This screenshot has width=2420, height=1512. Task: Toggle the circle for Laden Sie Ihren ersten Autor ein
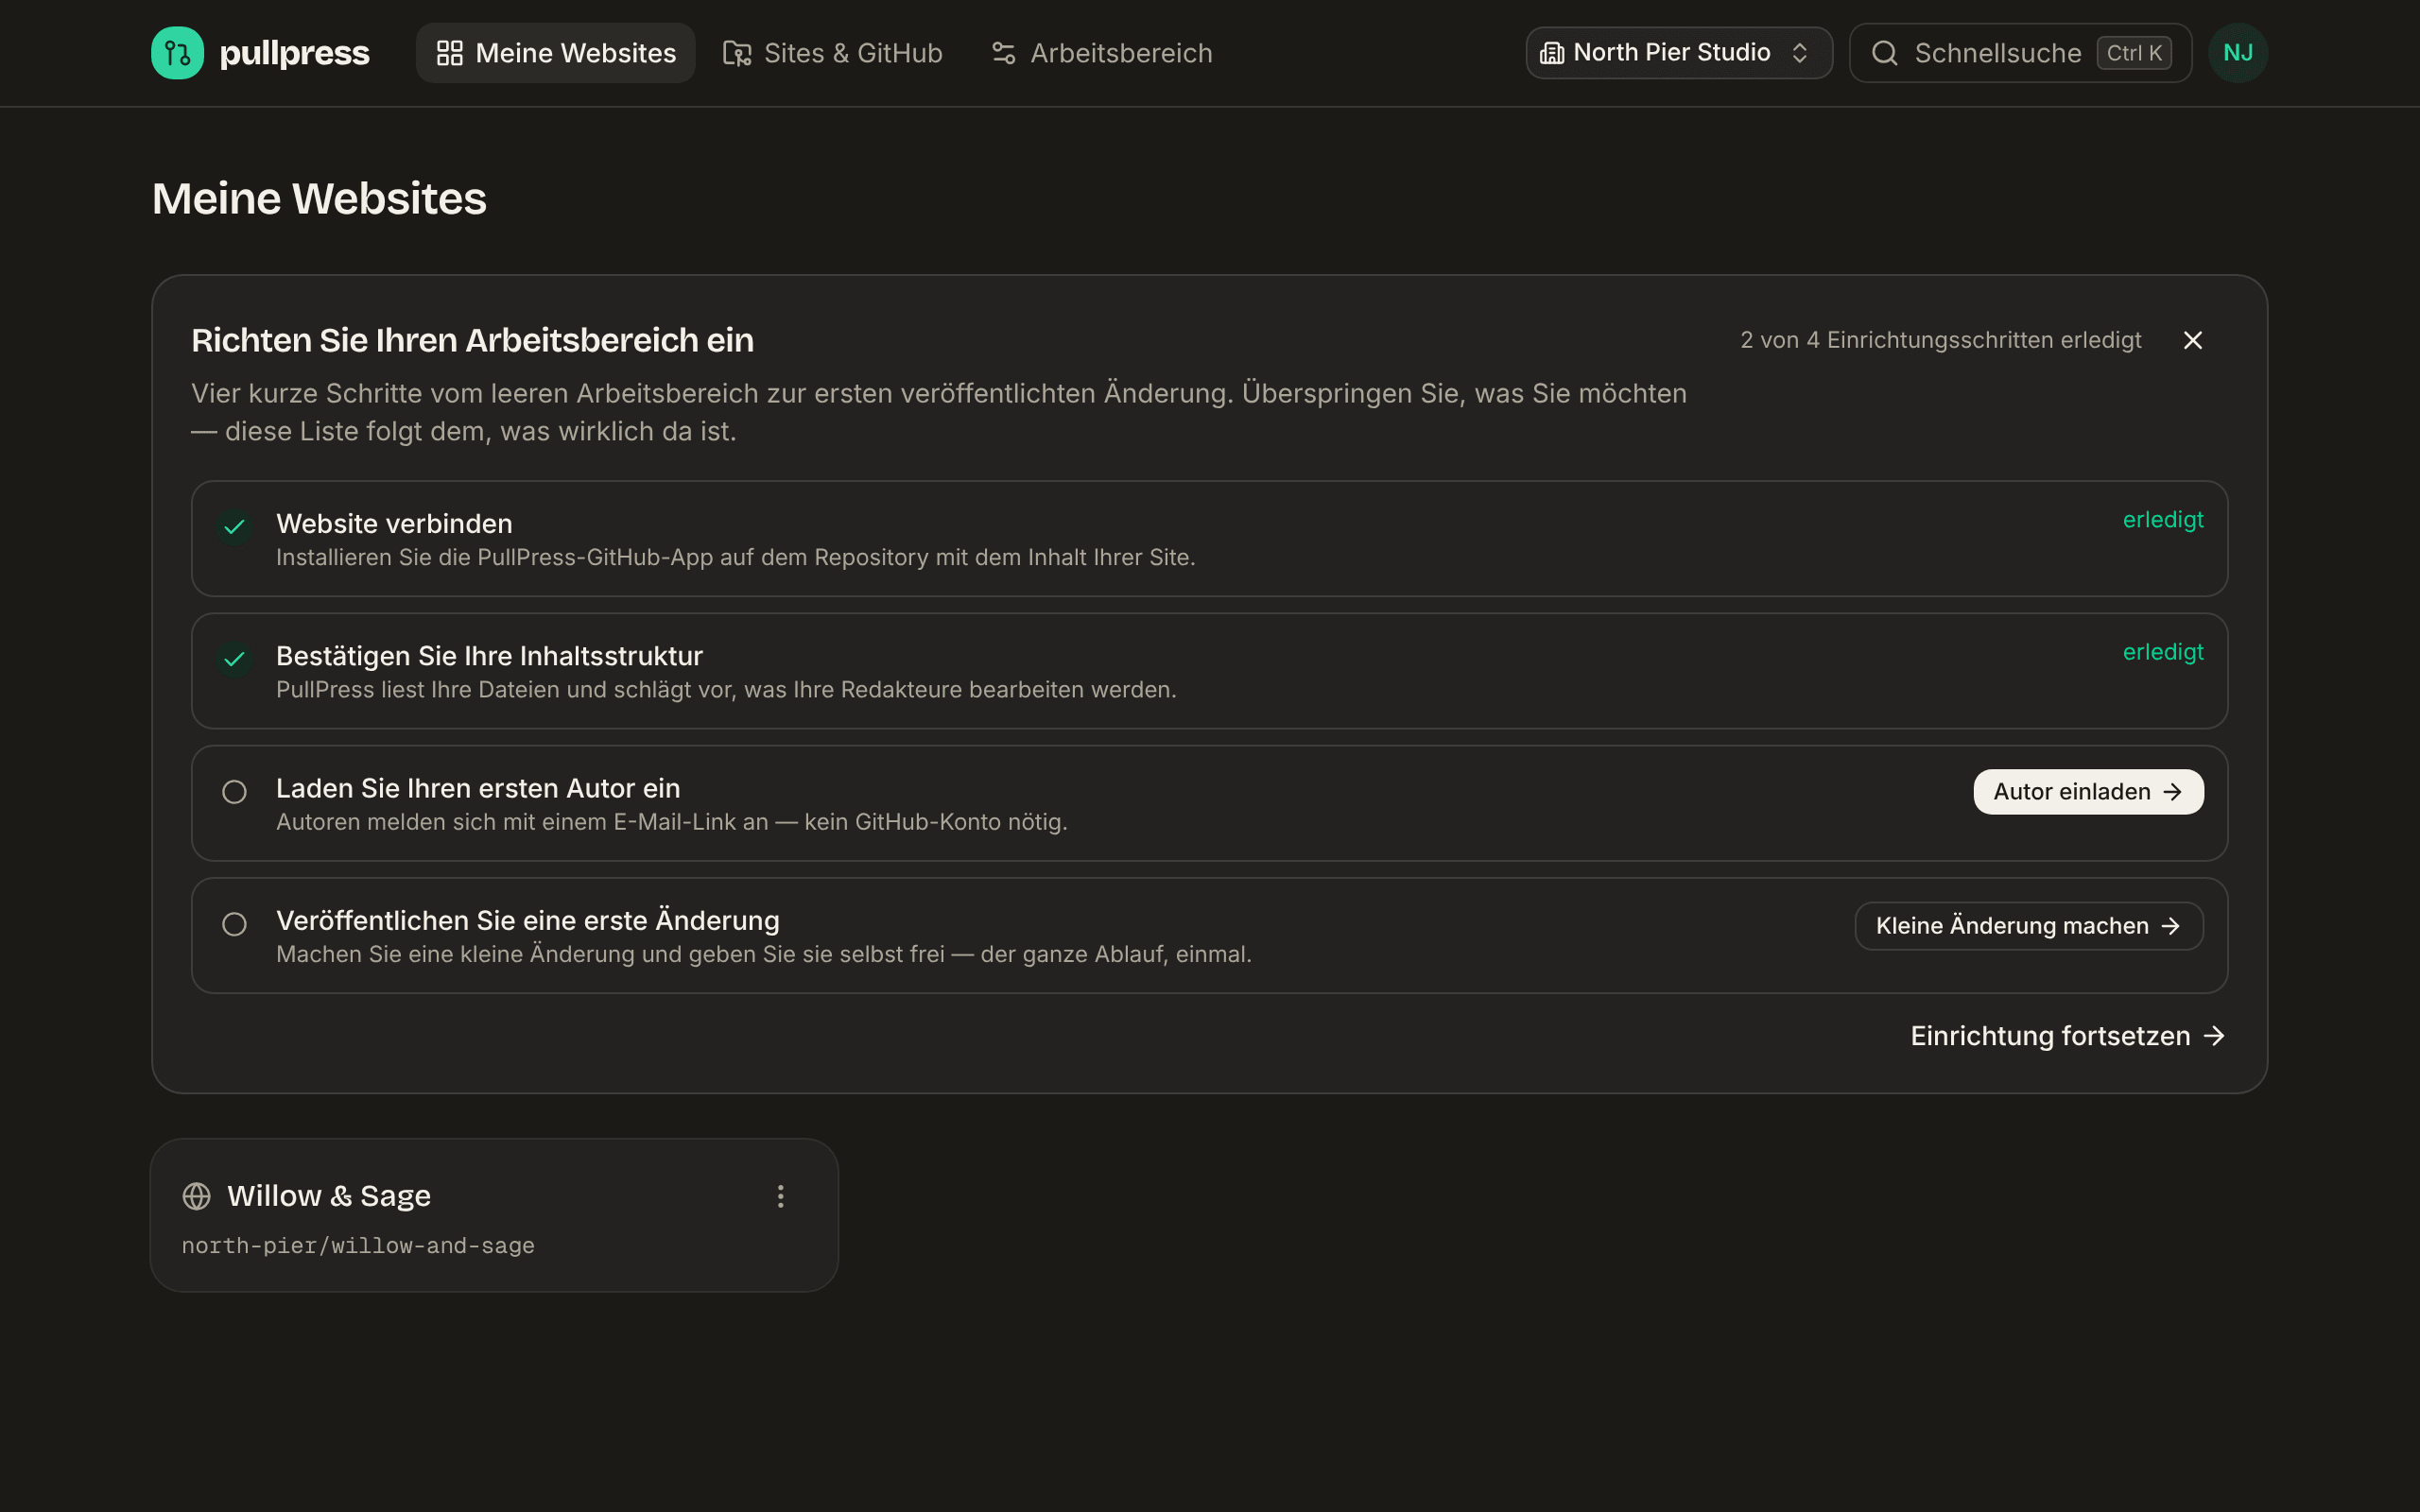234,792
